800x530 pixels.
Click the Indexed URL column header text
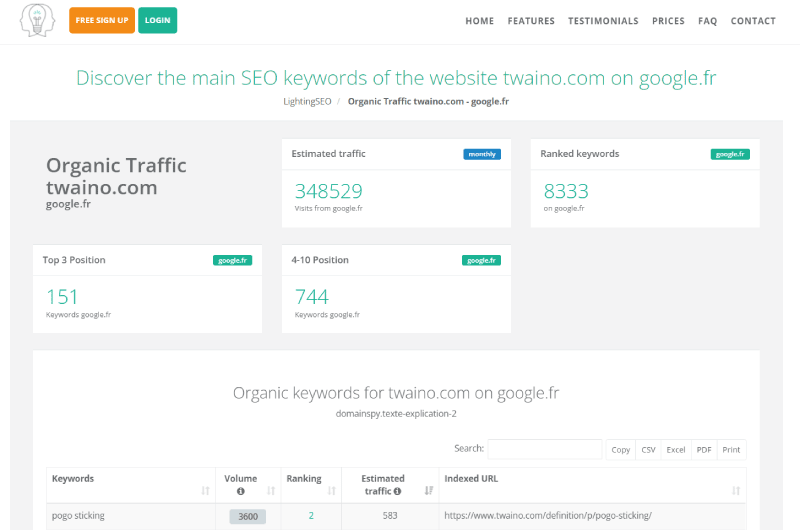(471, 478)
